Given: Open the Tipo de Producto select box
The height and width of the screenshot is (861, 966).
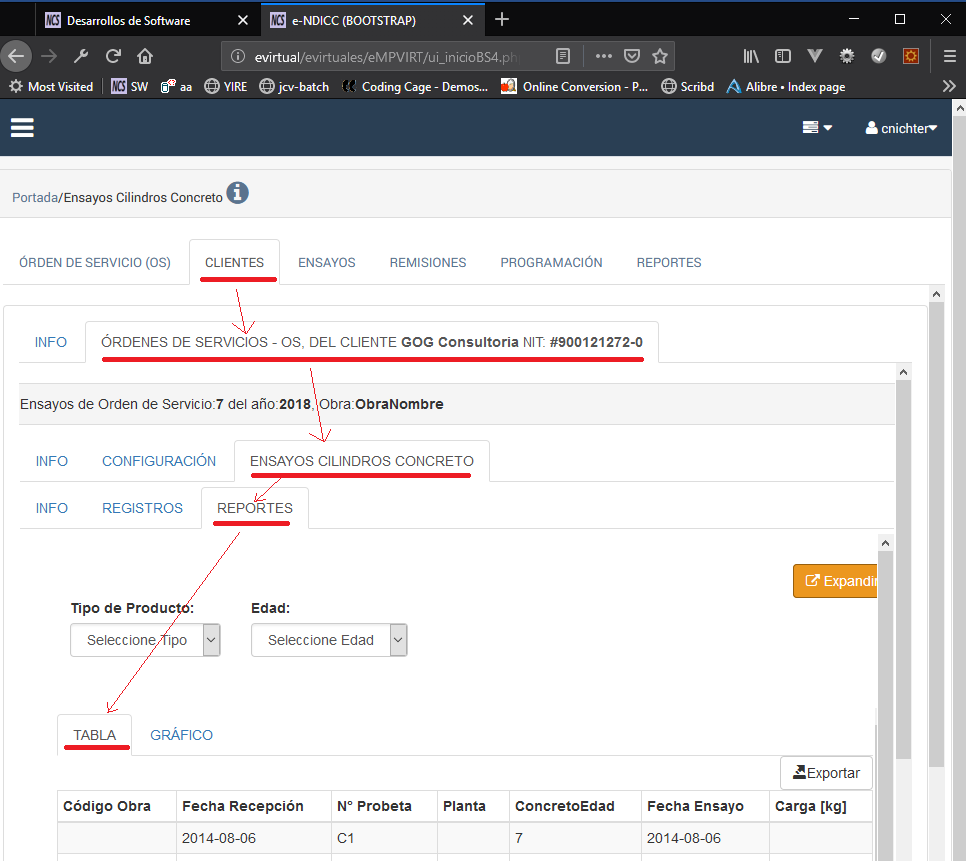Looking at the screenshot, I should point(145,640).
